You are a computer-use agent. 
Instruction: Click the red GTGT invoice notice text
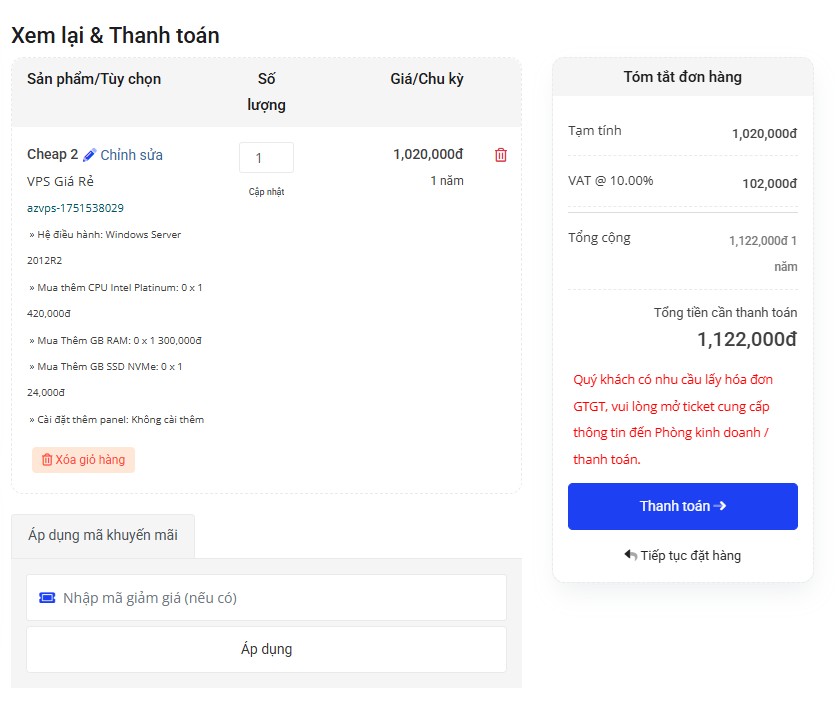pyautogui.click(x=672, y=420)
